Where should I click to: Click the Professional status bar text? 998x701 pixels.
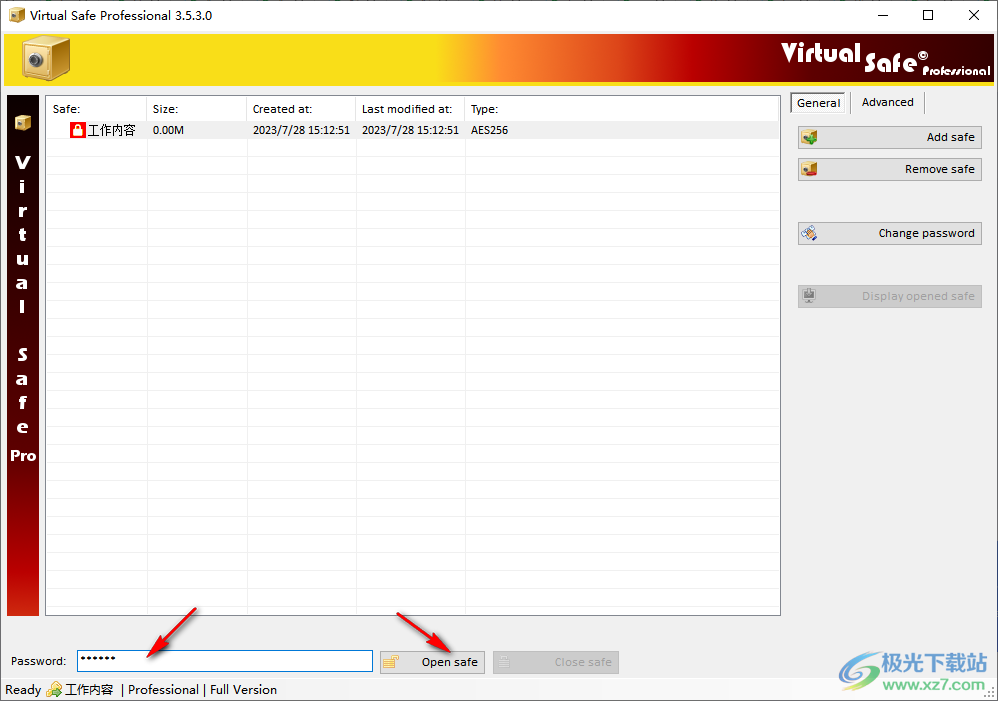pyautogui.click(x=164, y=690)
